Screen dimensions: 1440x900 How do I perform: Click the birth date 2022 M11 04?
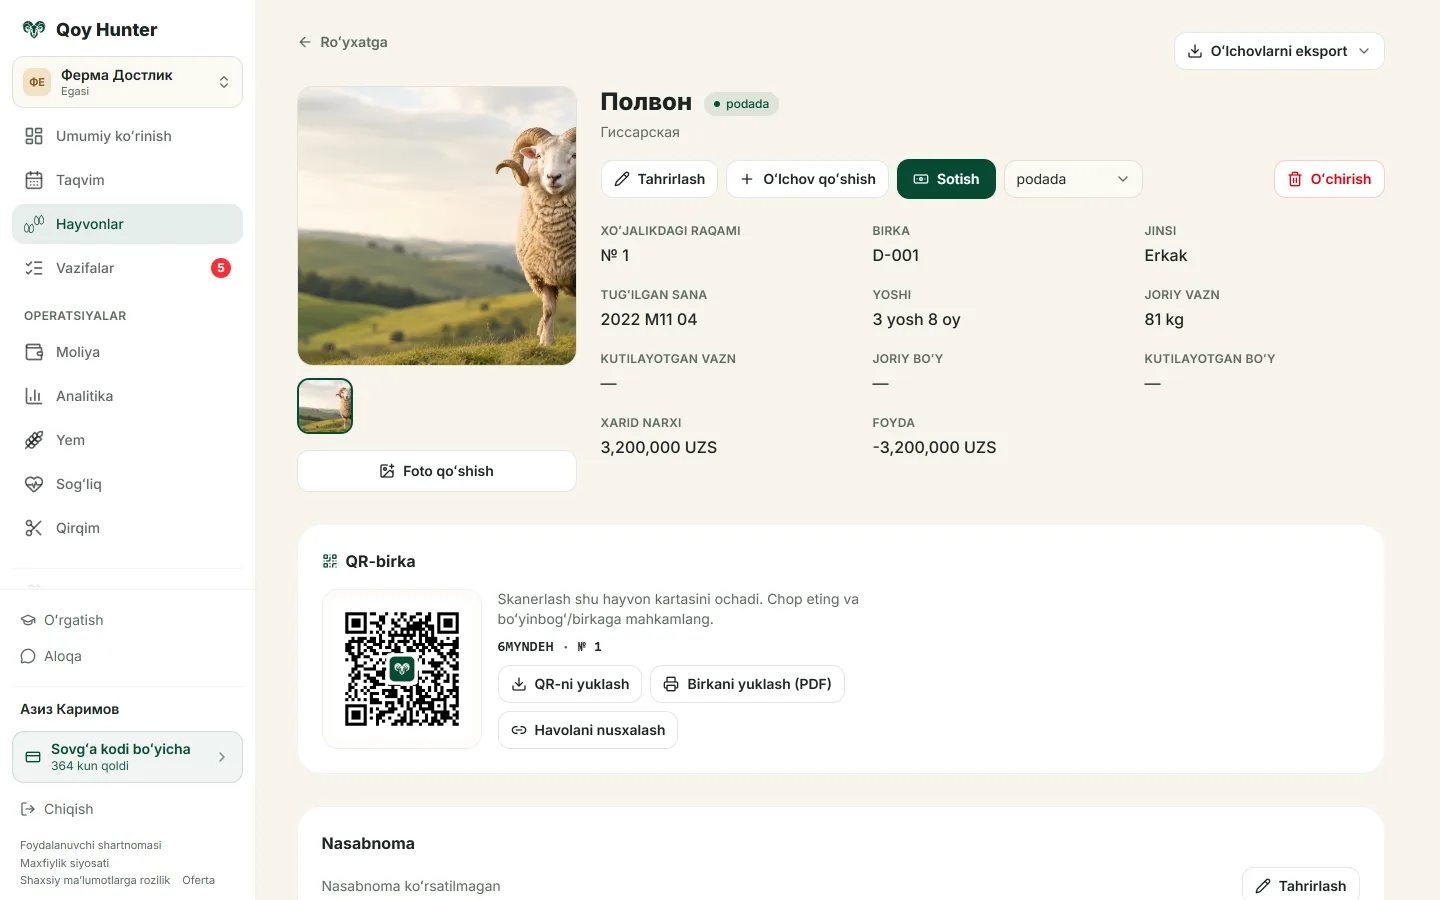[649, 319]
